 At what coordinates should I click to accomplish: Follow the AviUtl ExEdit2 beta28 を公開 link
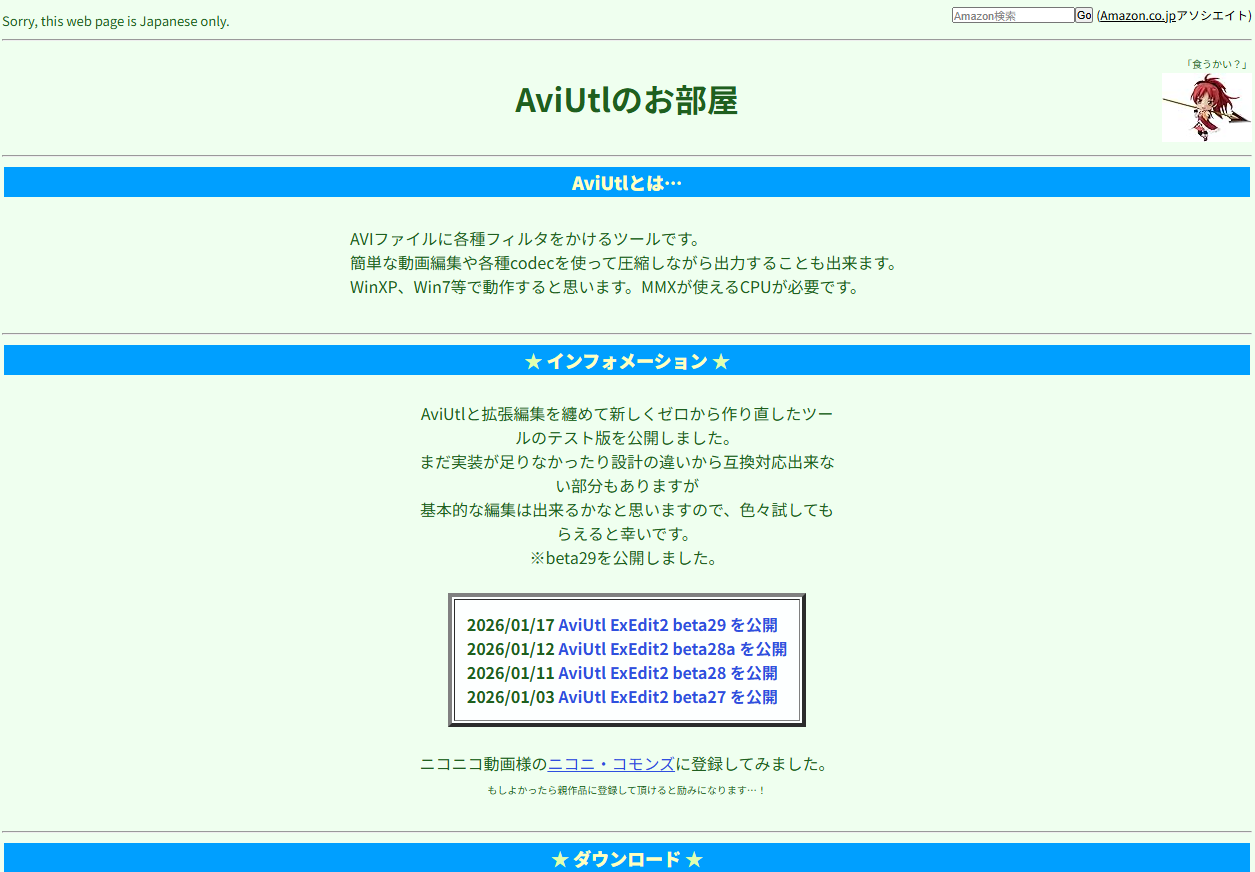tap(667, 673)
